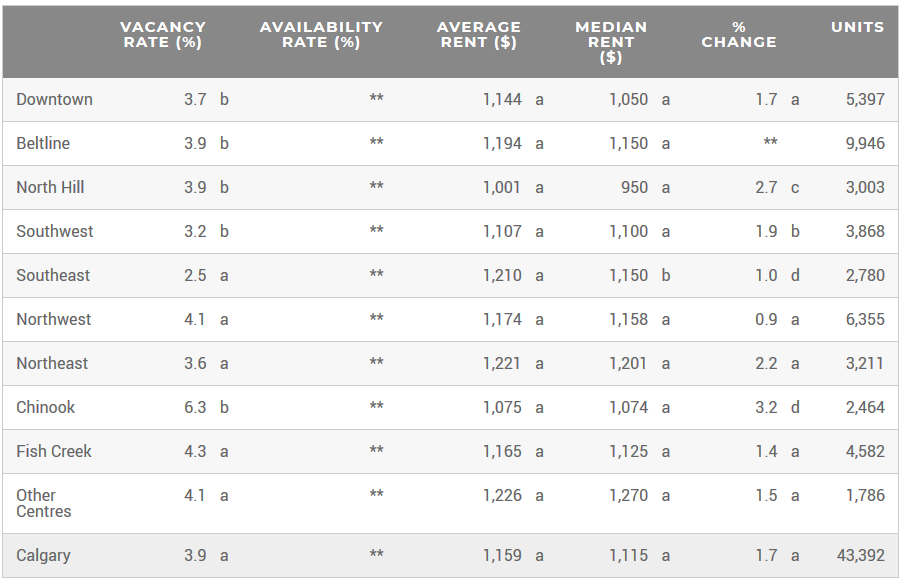This screenshot has height=582, width=900.
Task: Select the North Hill row label
Action: point(50,187)
